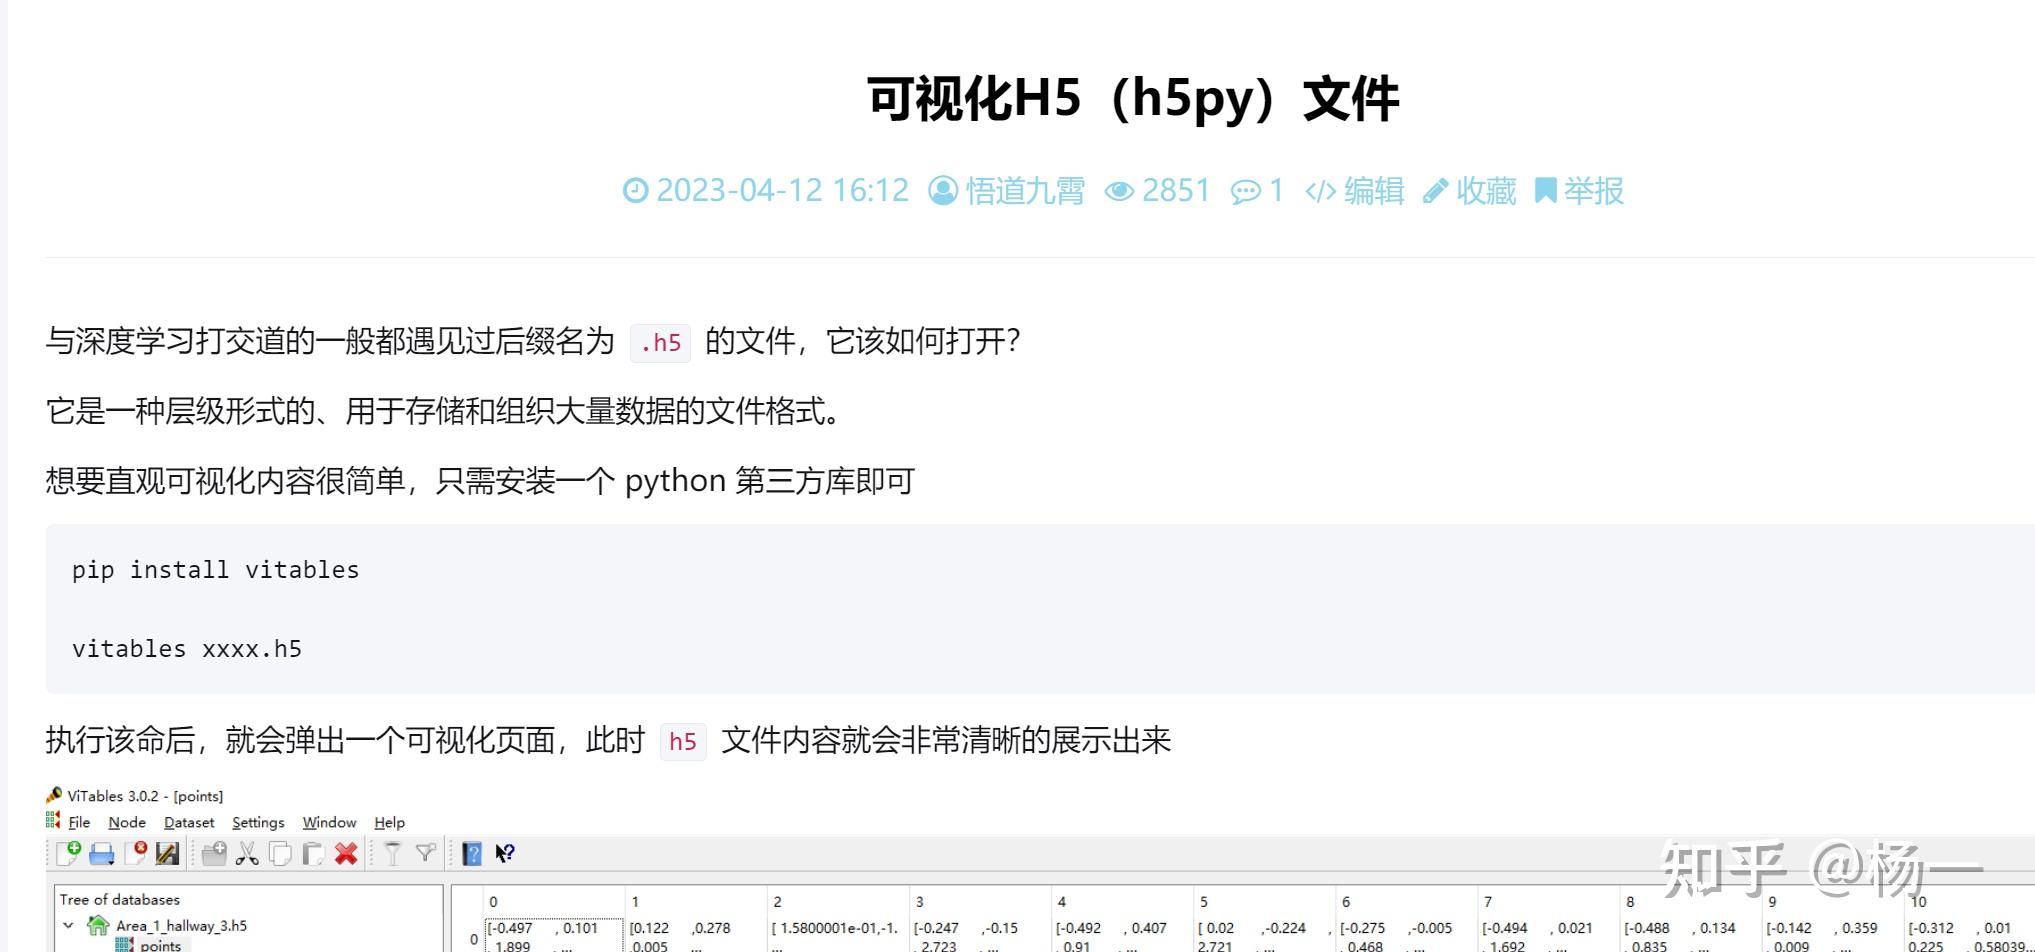Open the Node menu
Screen dimensions: 2035x952
(126, 822)
